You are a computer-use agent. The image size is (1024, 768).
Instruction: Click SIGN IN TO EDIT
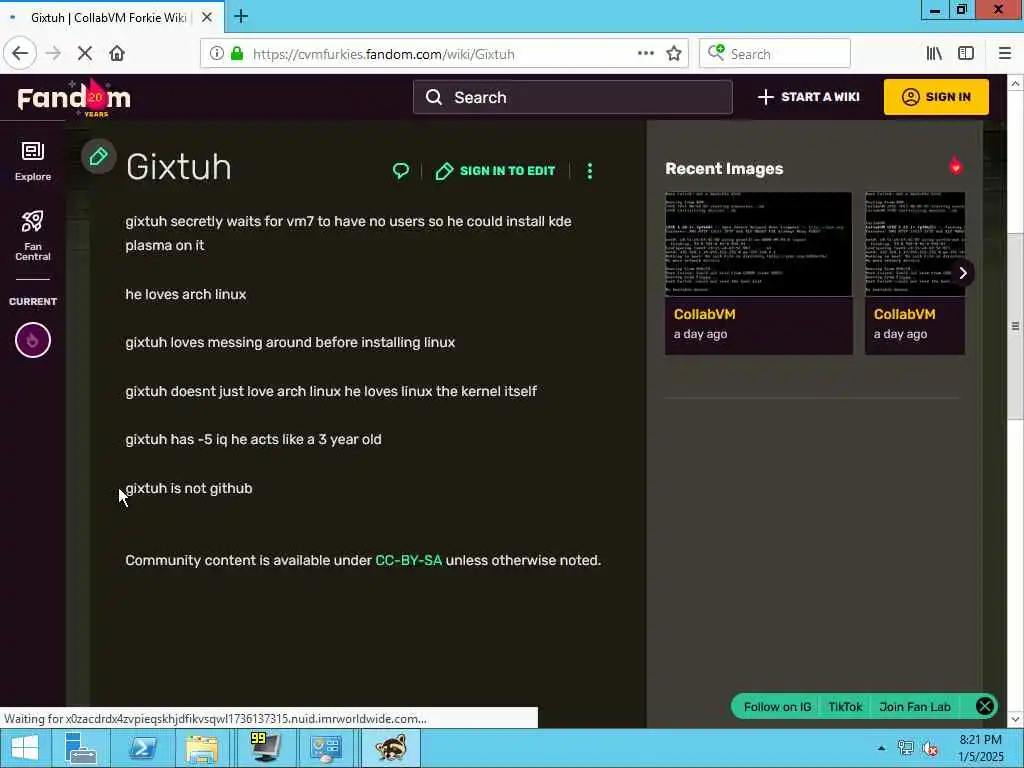pyautogui.click(x=495, y=171)
